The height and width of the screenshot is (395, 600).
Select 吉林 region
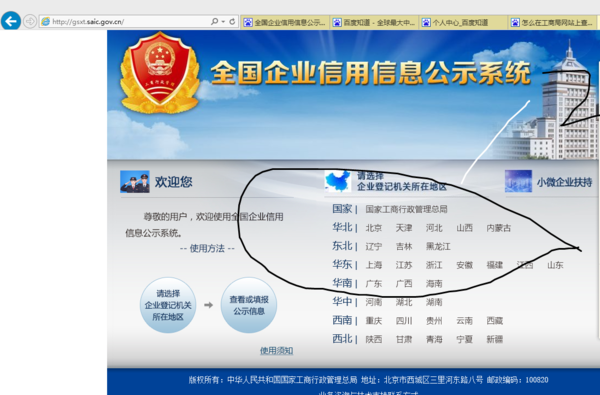404,246
